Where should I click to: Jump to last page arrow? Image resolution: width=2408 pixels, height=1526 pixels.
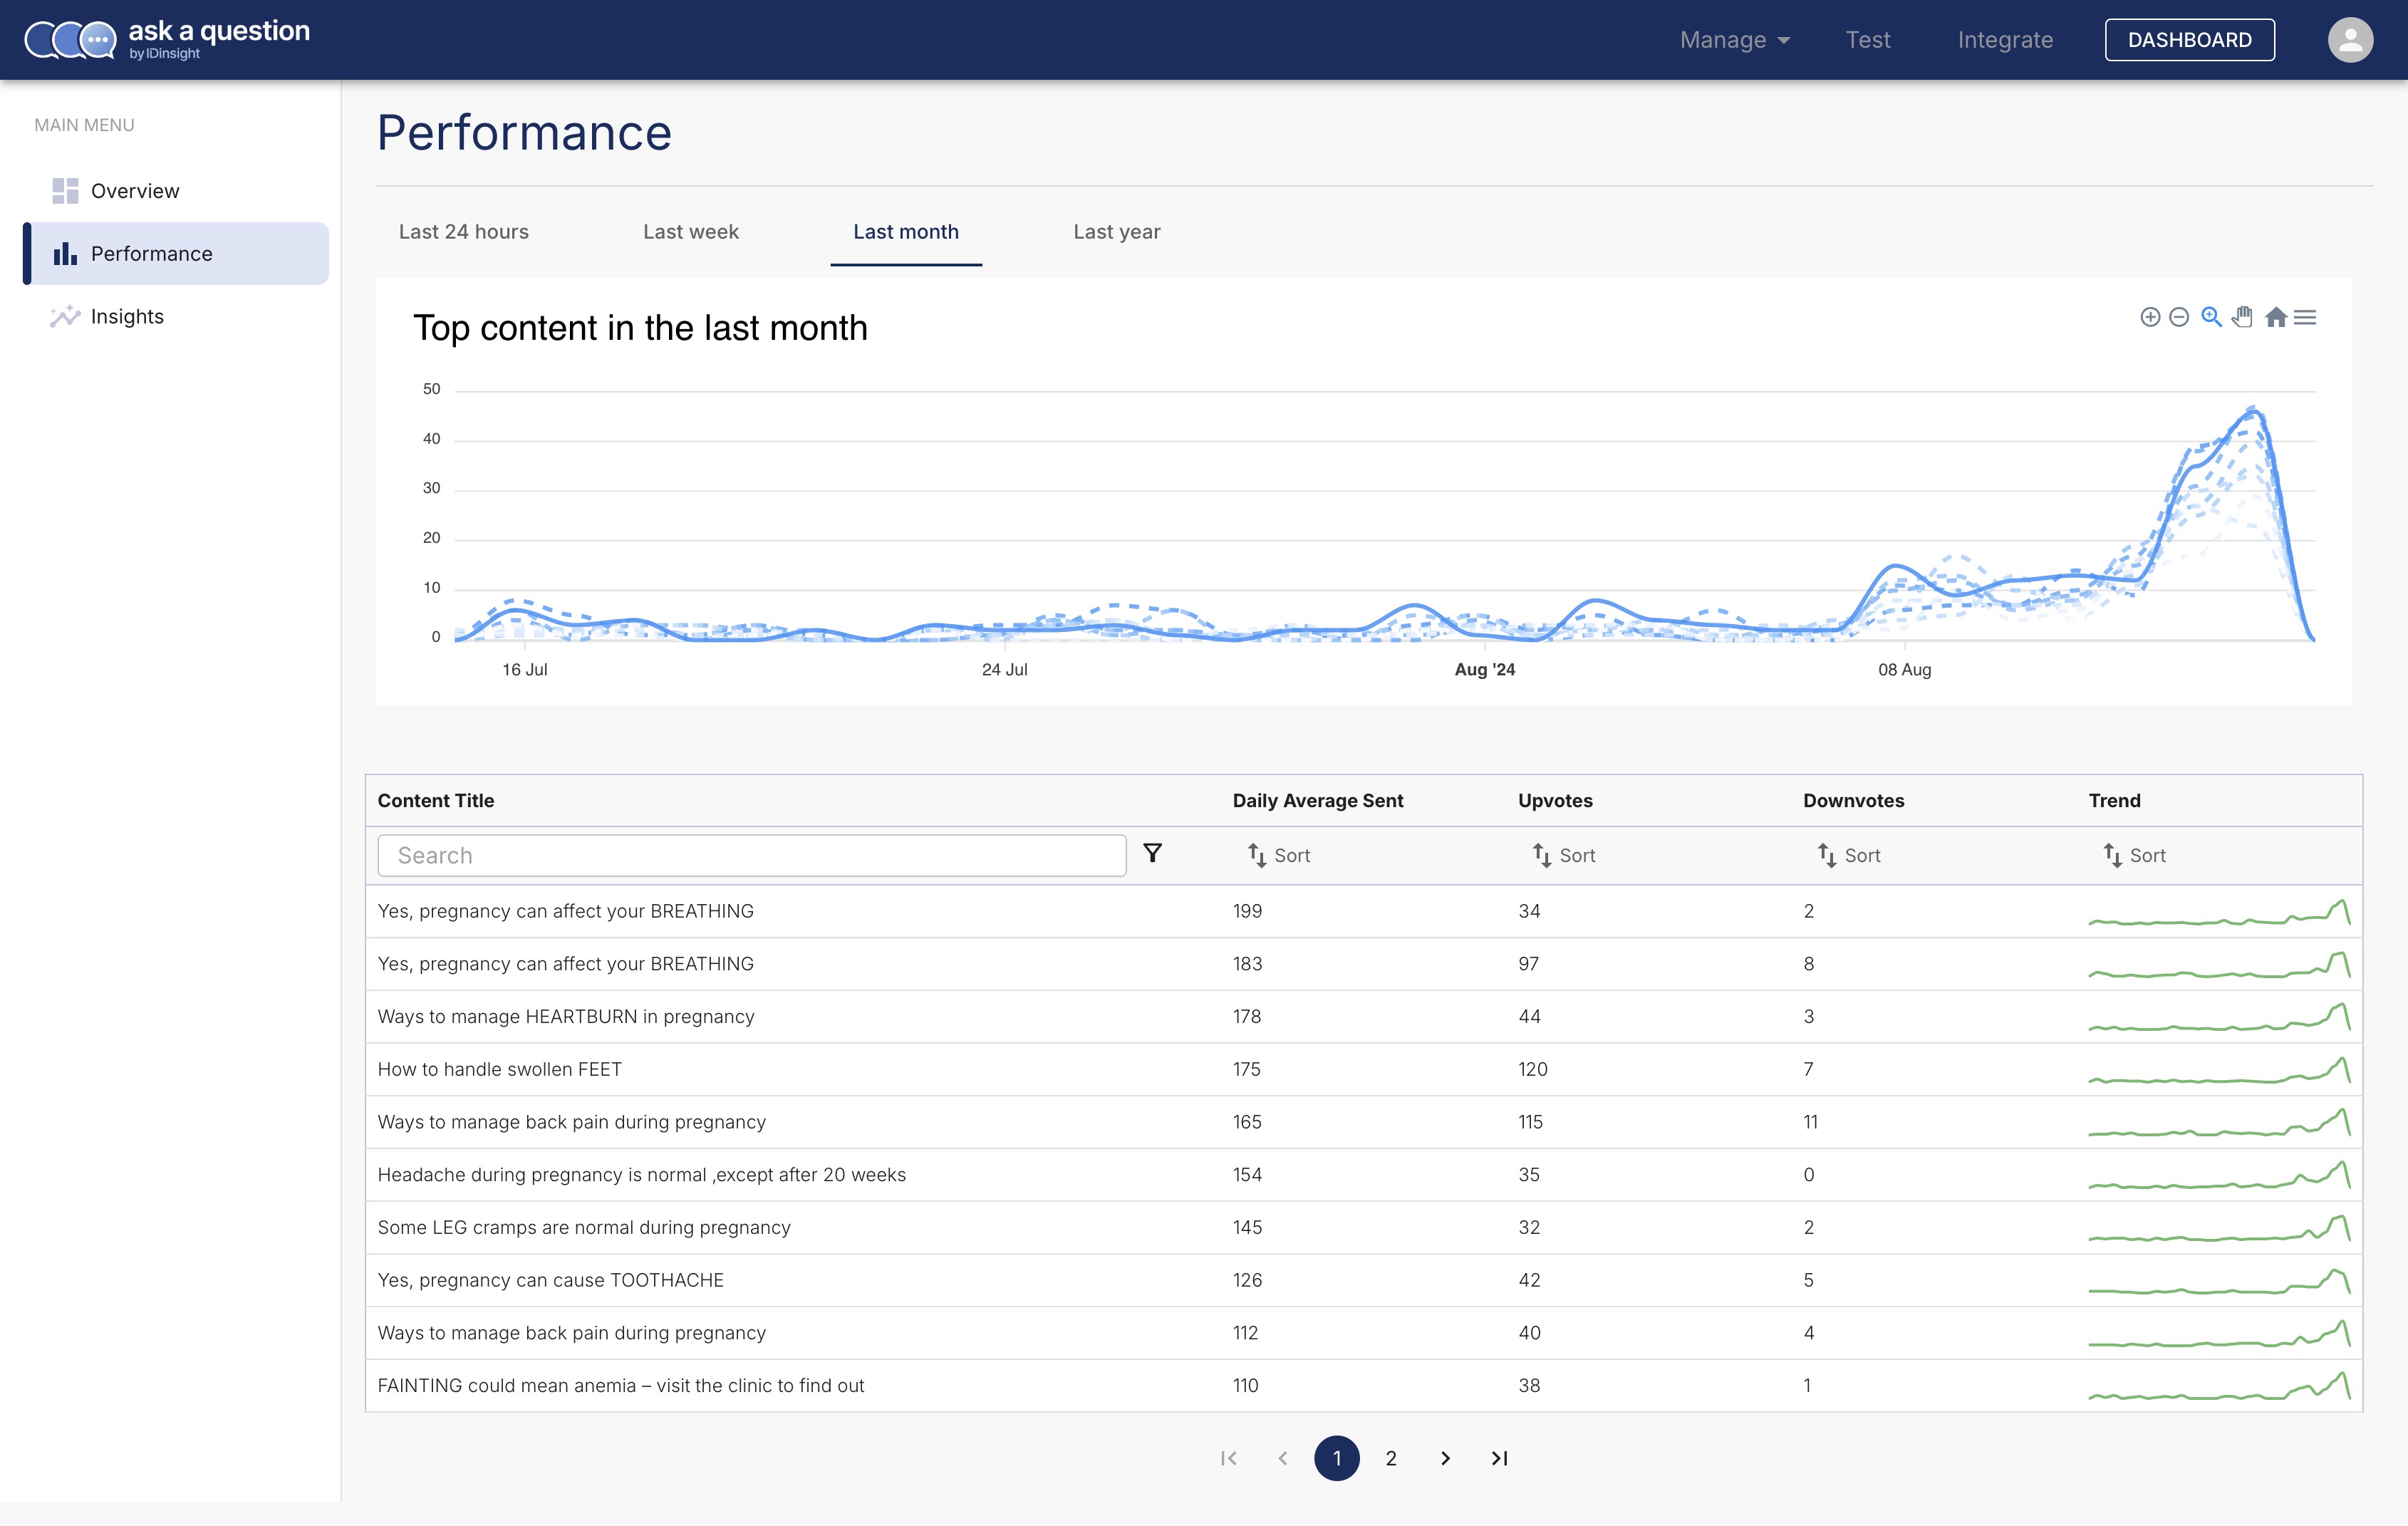click(x=1499, y=1458)
